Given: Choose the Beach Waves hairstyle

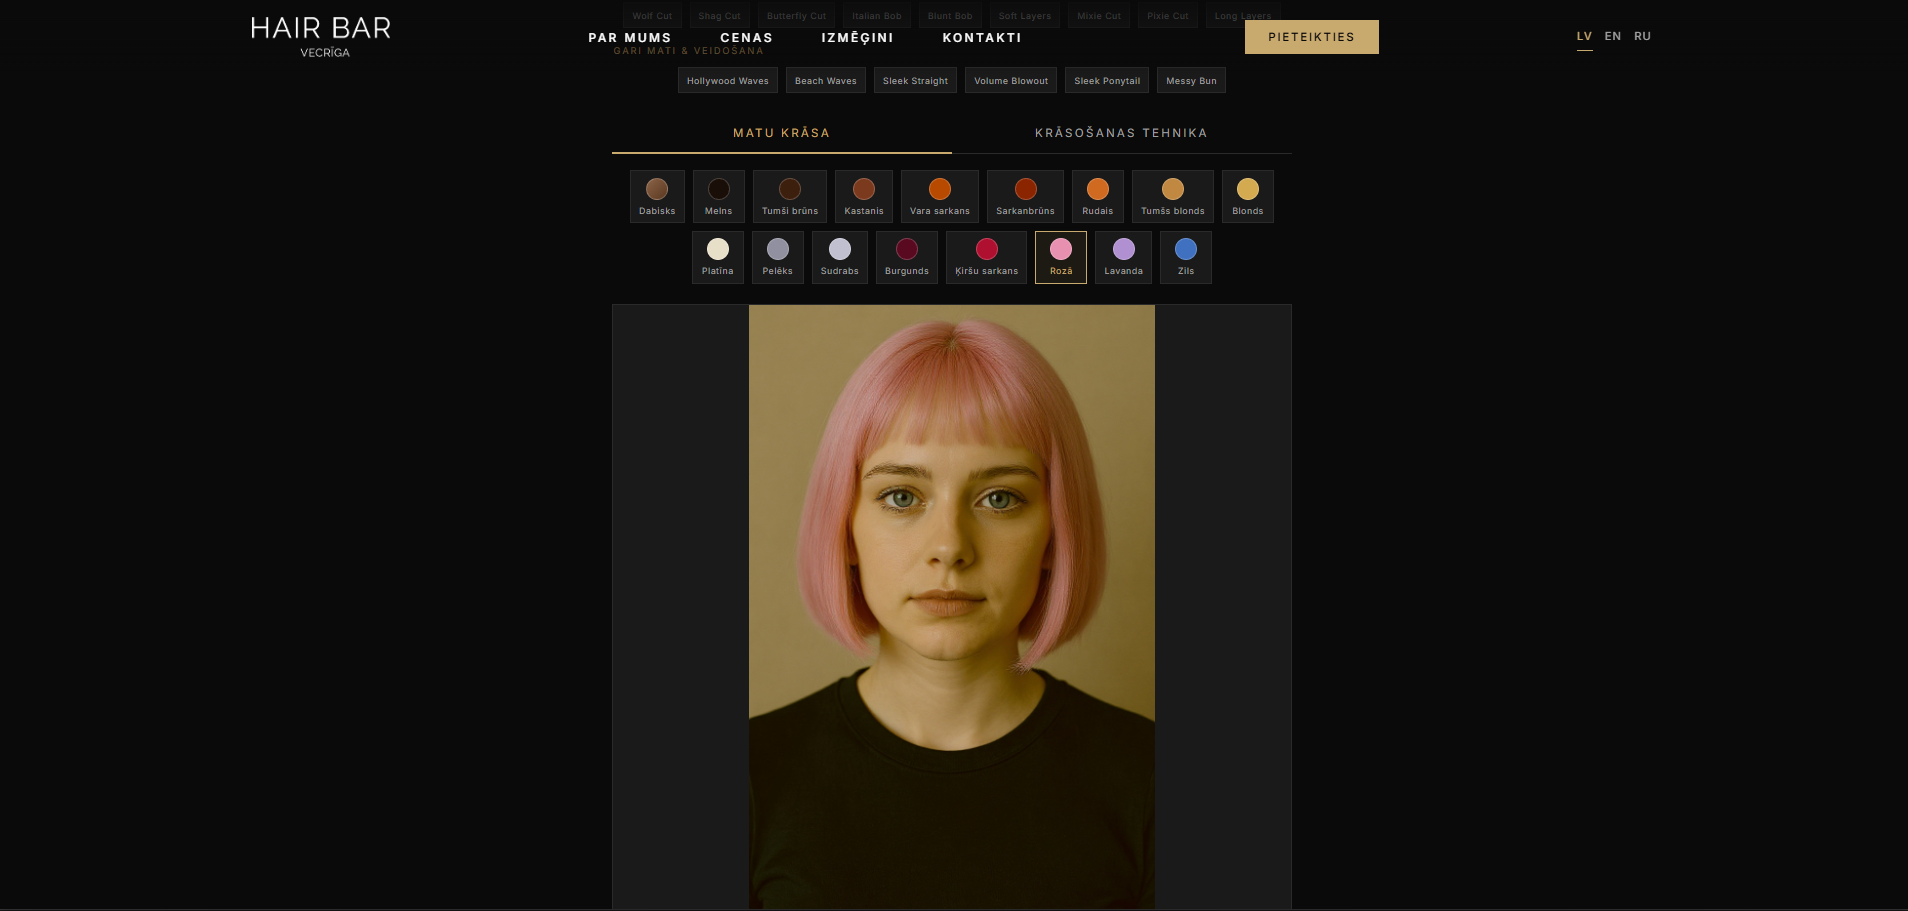Looking at the screenshot, I should tap(826, 81).
